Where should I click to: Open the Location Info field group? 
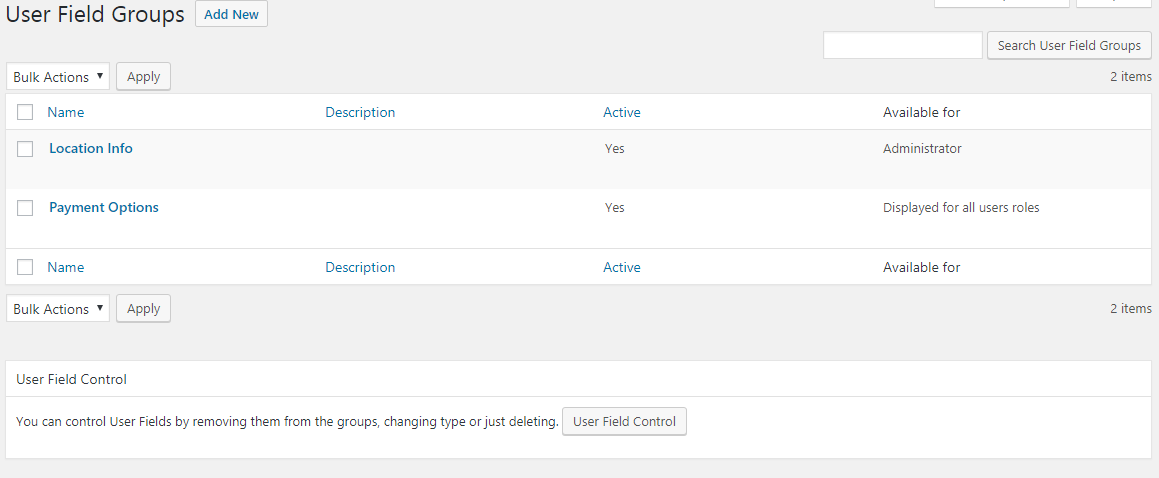click(91, 148)
